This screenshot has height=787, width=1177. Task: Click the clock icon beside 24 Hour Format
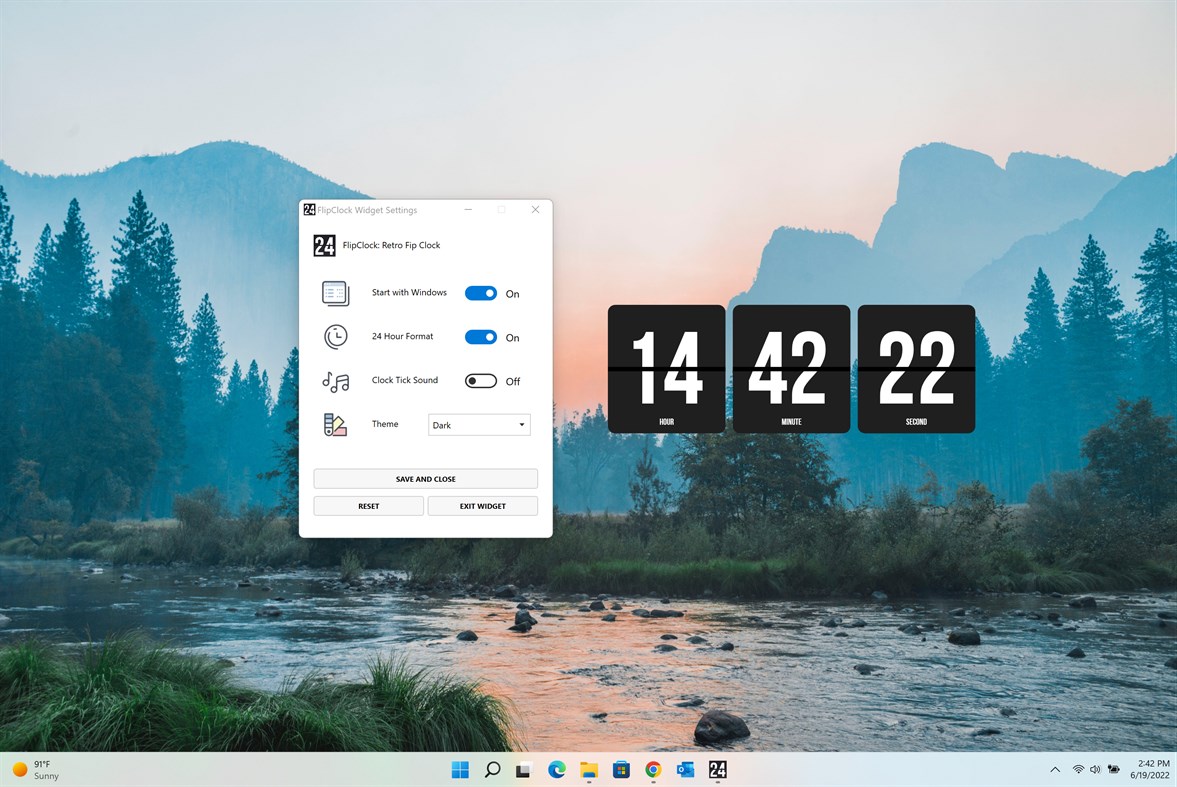(x=335, y=337)
